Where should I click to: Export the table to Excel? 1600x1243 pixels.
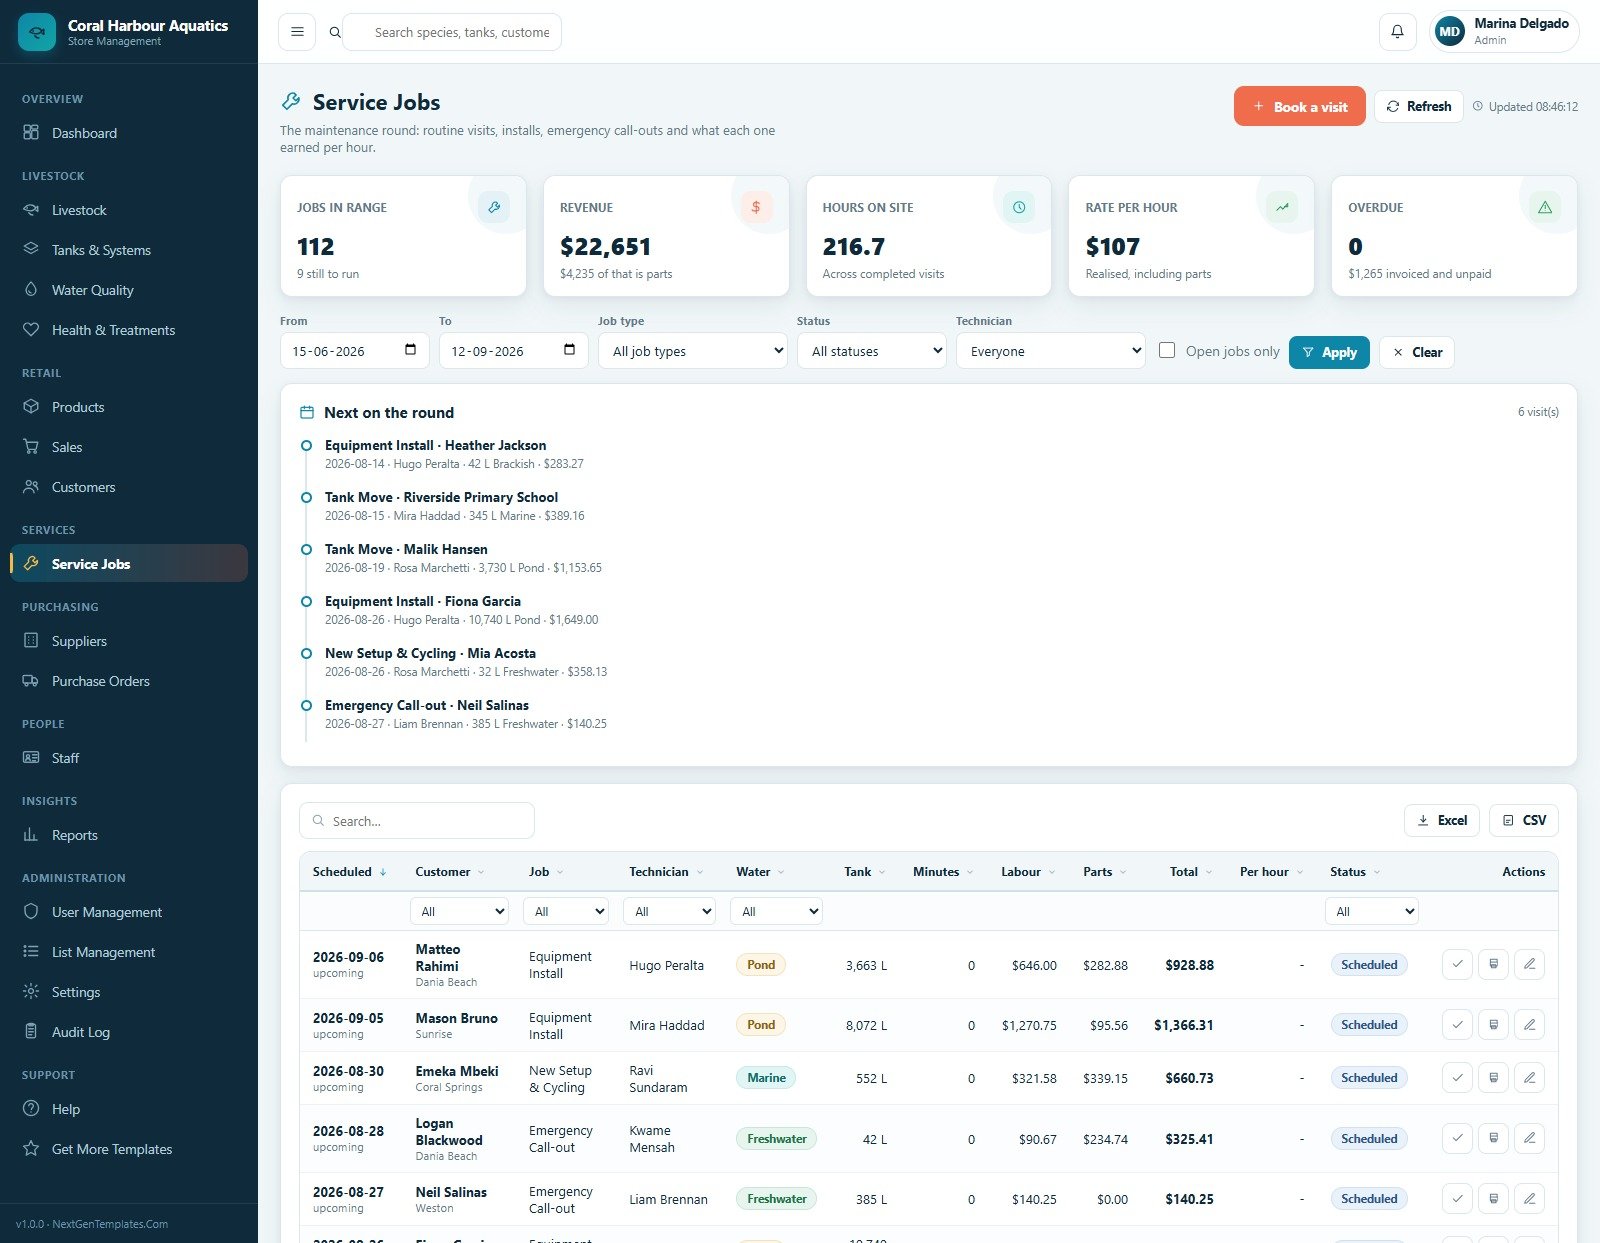click(x=1442, y=820)
